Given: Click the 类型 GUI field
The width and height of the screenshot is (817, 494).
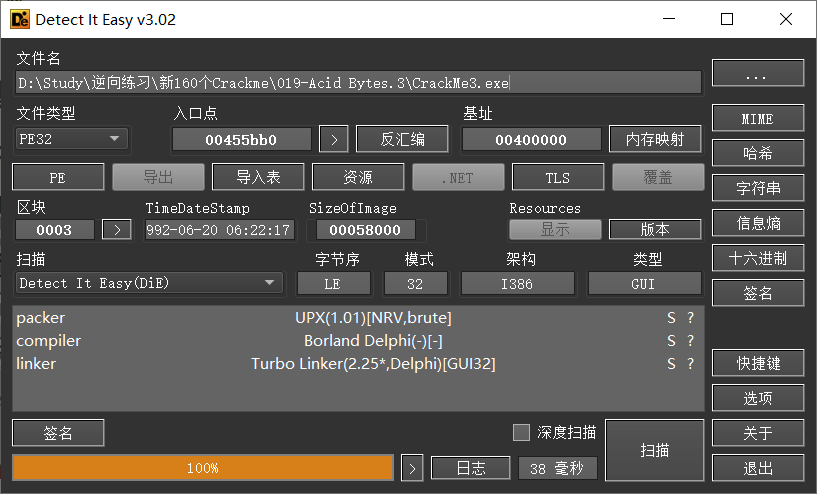Looking at the screenshot, I should 644,284.
